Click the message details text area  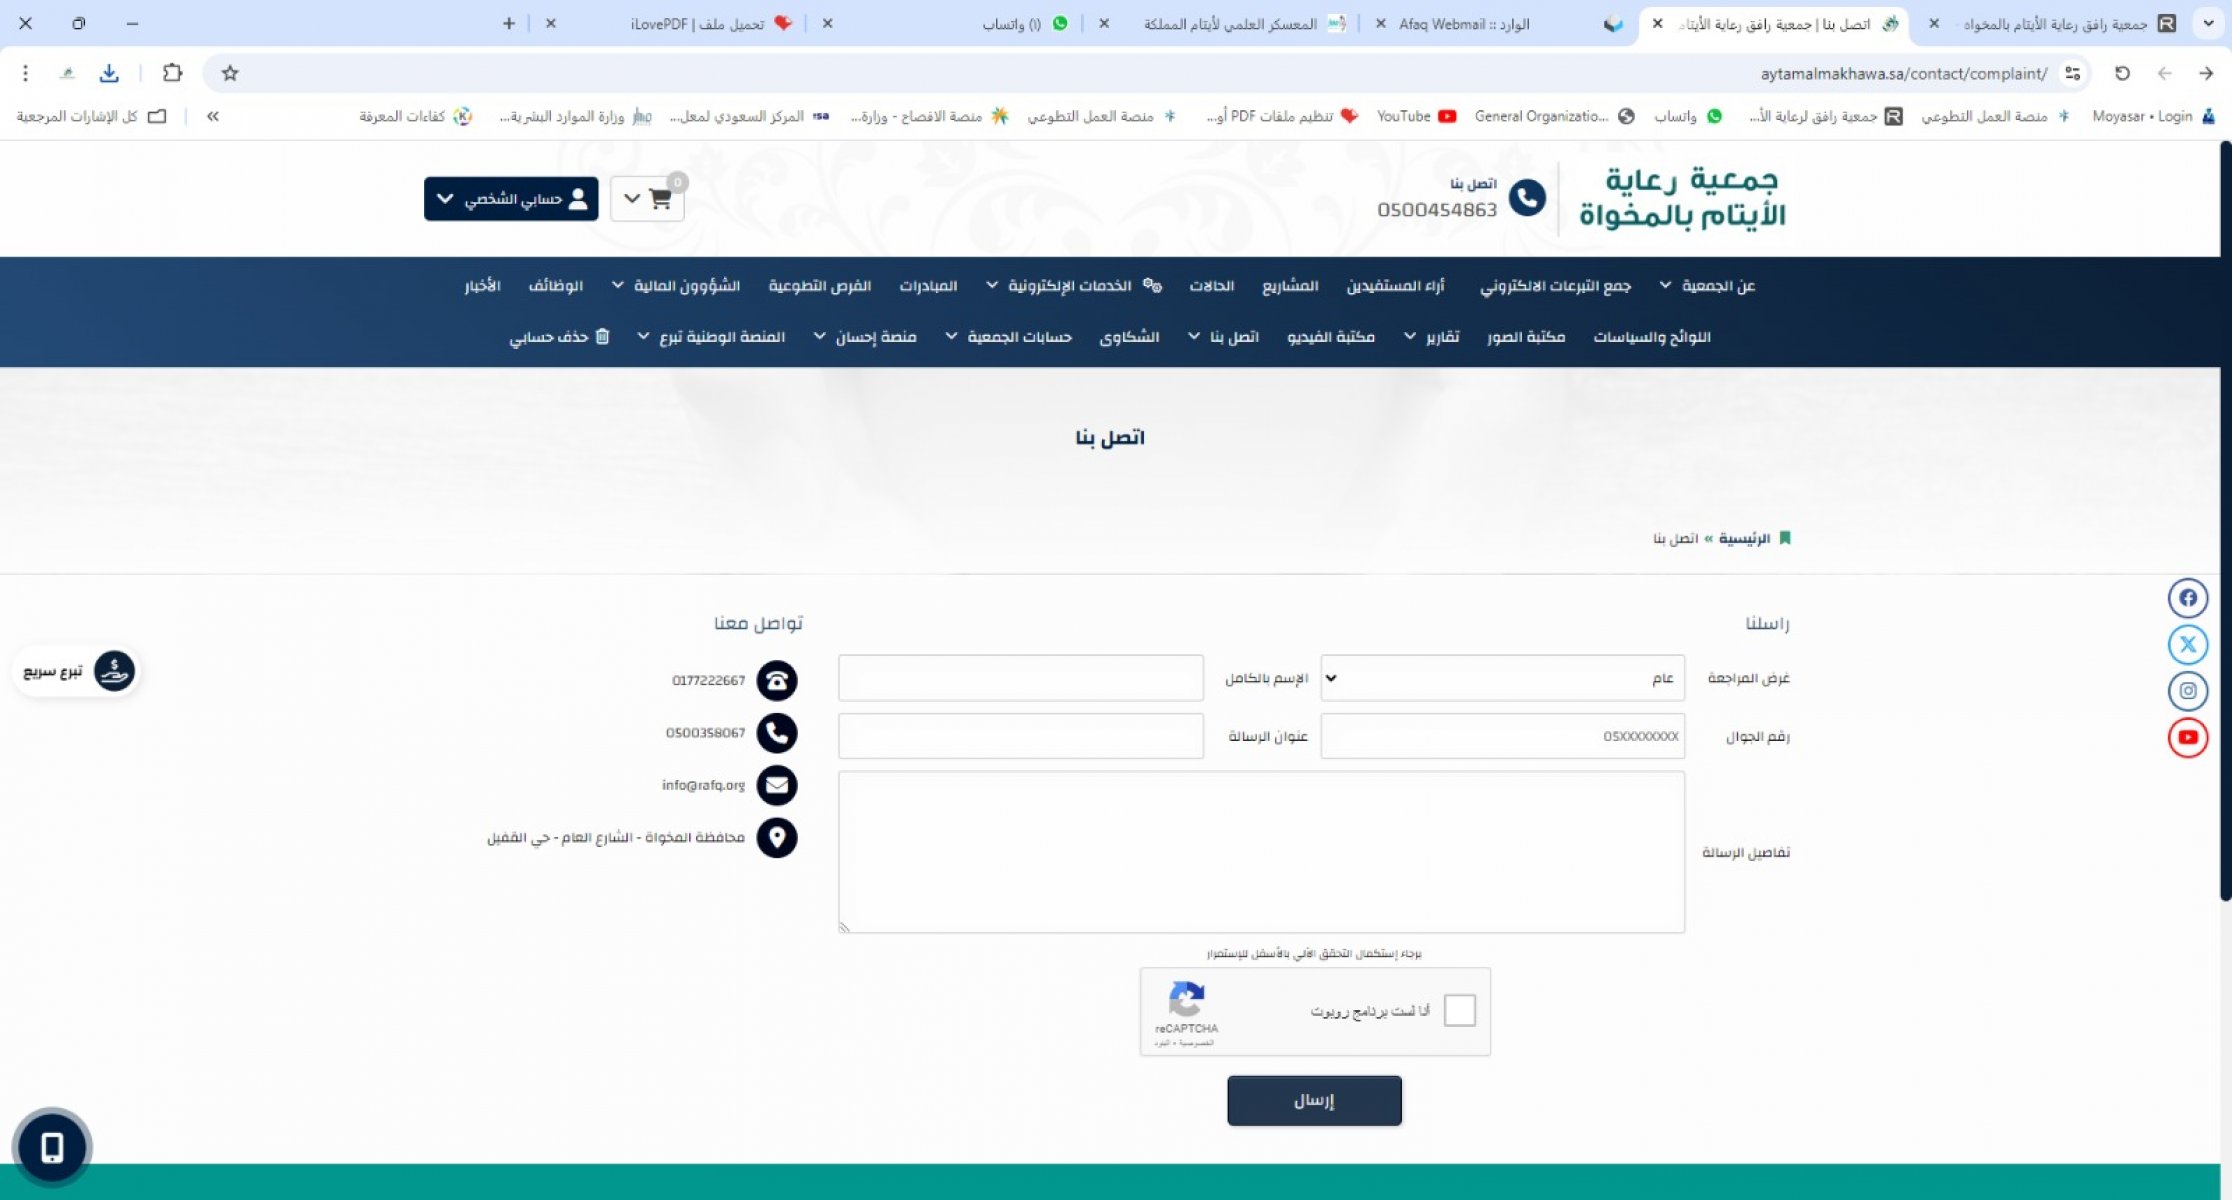coord(1261,852)
